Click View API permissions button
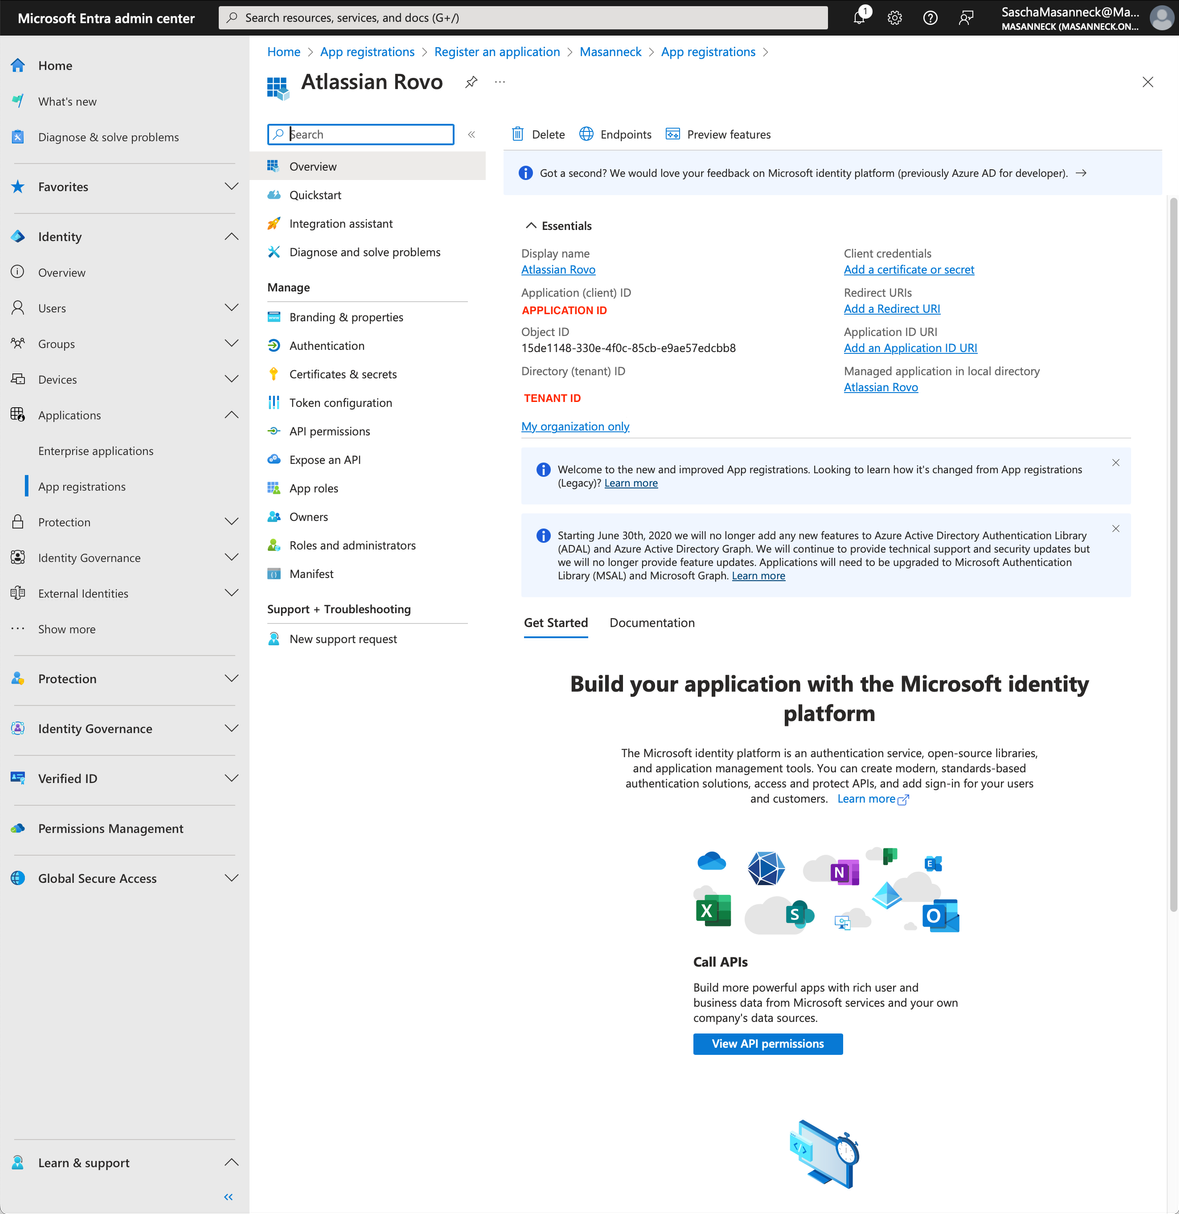Image resolution: width=1179 pixels, height=1214 pixels. 768,1044
